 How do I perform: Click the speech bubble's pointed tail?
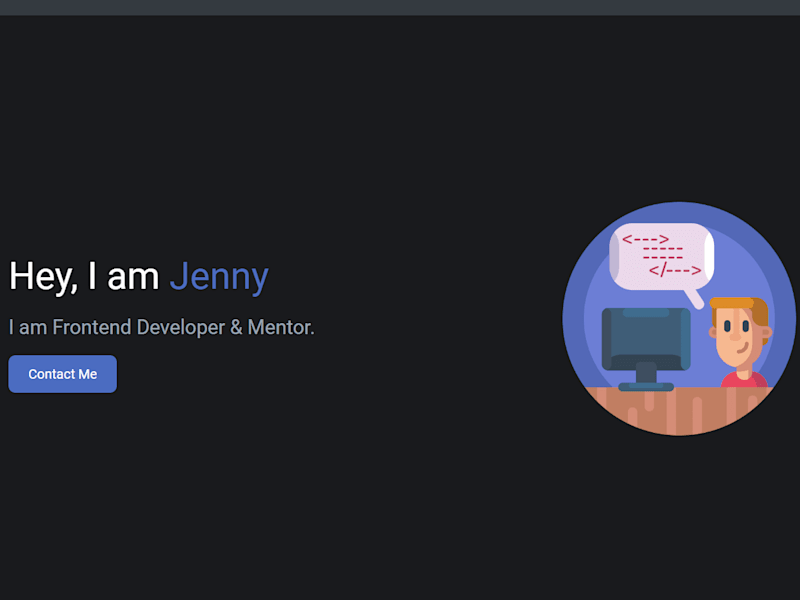[694, 298]
